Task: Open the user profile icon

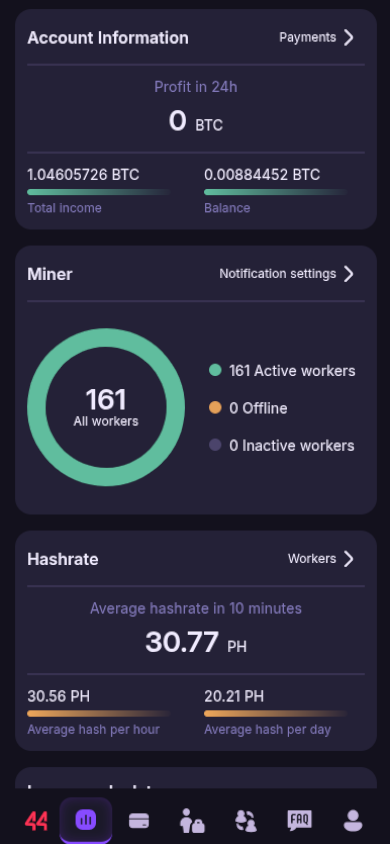Action: coord(353,821)
